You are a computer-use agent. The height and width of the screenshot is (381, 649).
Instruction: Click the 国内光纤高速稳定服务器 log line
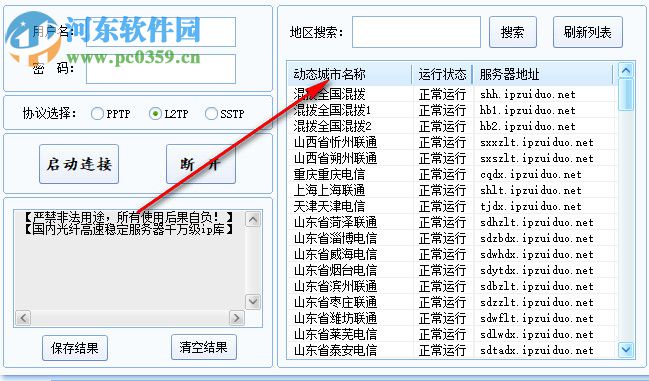click(x=128, y=229)
